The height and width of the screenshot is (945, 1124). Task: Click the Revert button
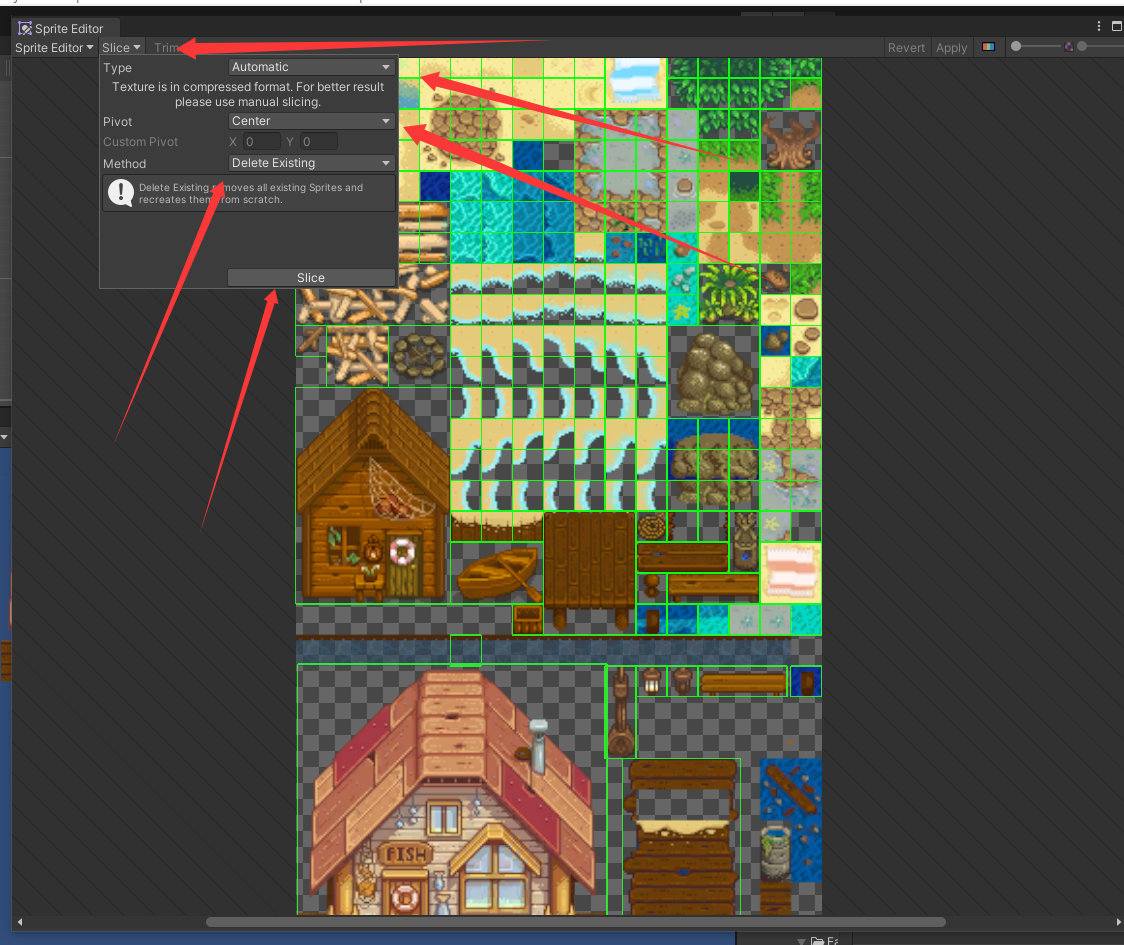906,47
